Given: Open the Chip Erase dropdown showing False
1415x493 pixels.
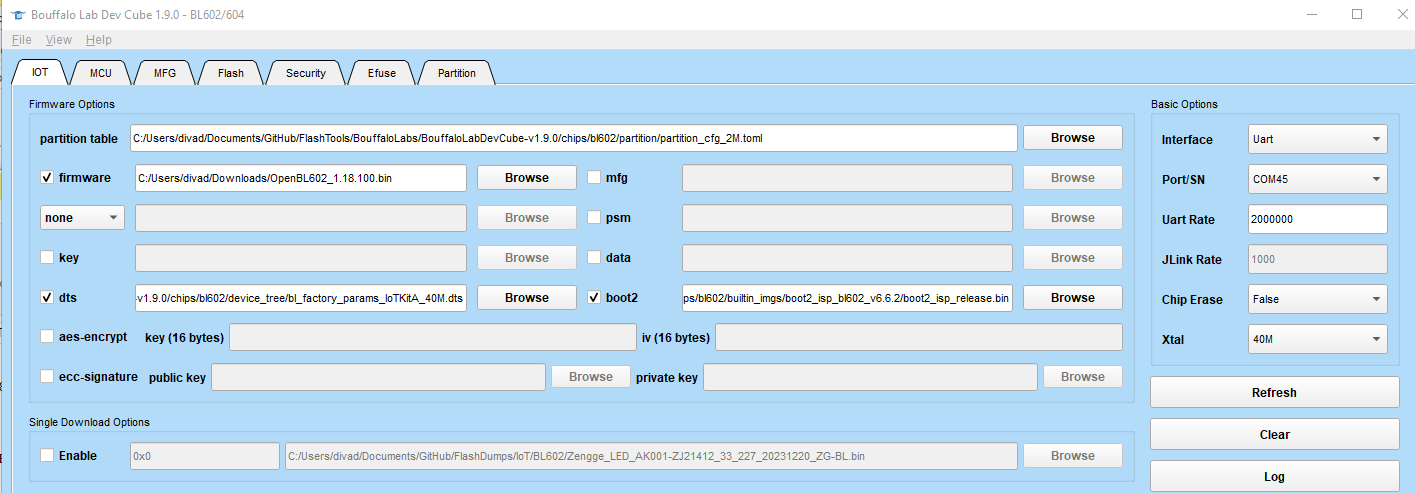Looking at the screenshot, I should (x=1317, y=299).
